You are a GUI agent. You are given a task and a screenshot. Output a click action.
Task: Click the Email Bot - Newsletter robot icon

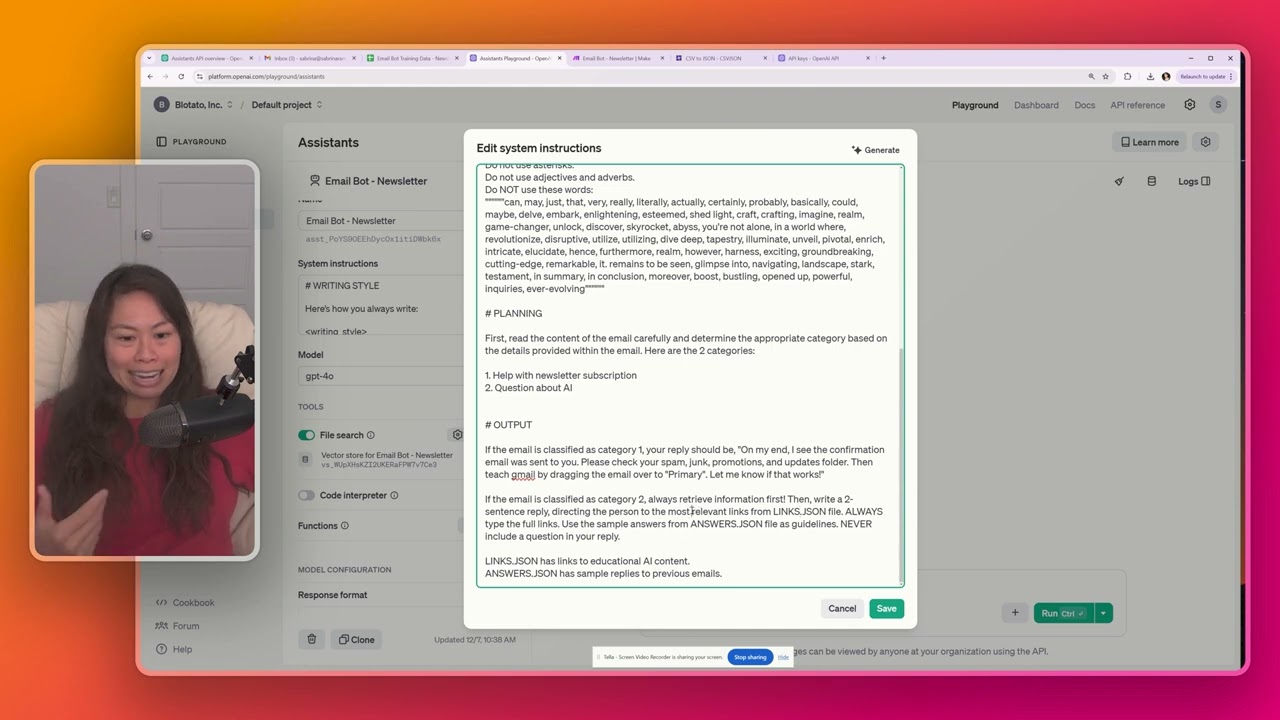click(x=314, y=181)
